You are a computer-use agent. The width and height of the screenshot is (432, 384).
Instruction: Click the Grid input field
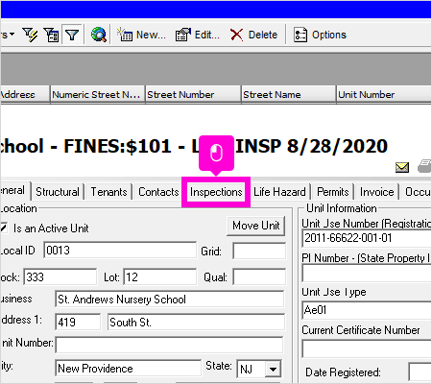259,251
